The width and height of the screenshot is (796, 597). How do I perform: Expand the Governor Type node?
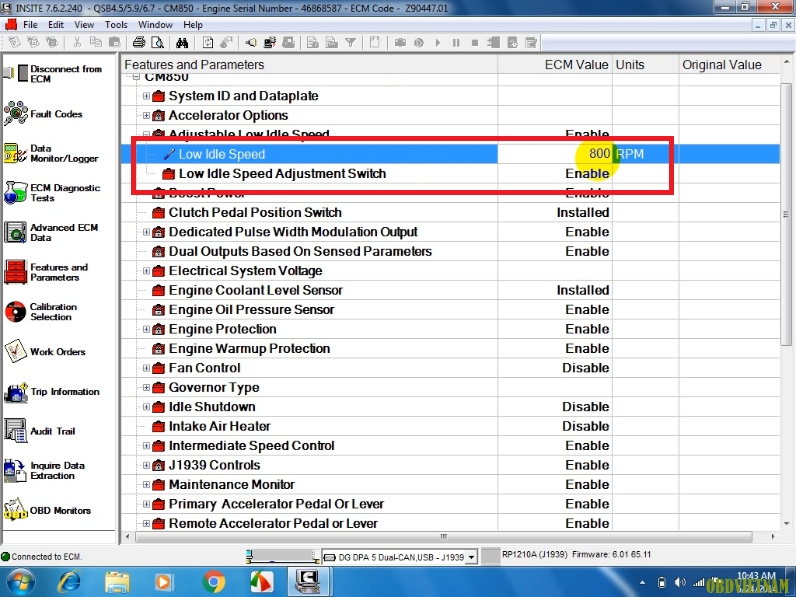(146, 387)
